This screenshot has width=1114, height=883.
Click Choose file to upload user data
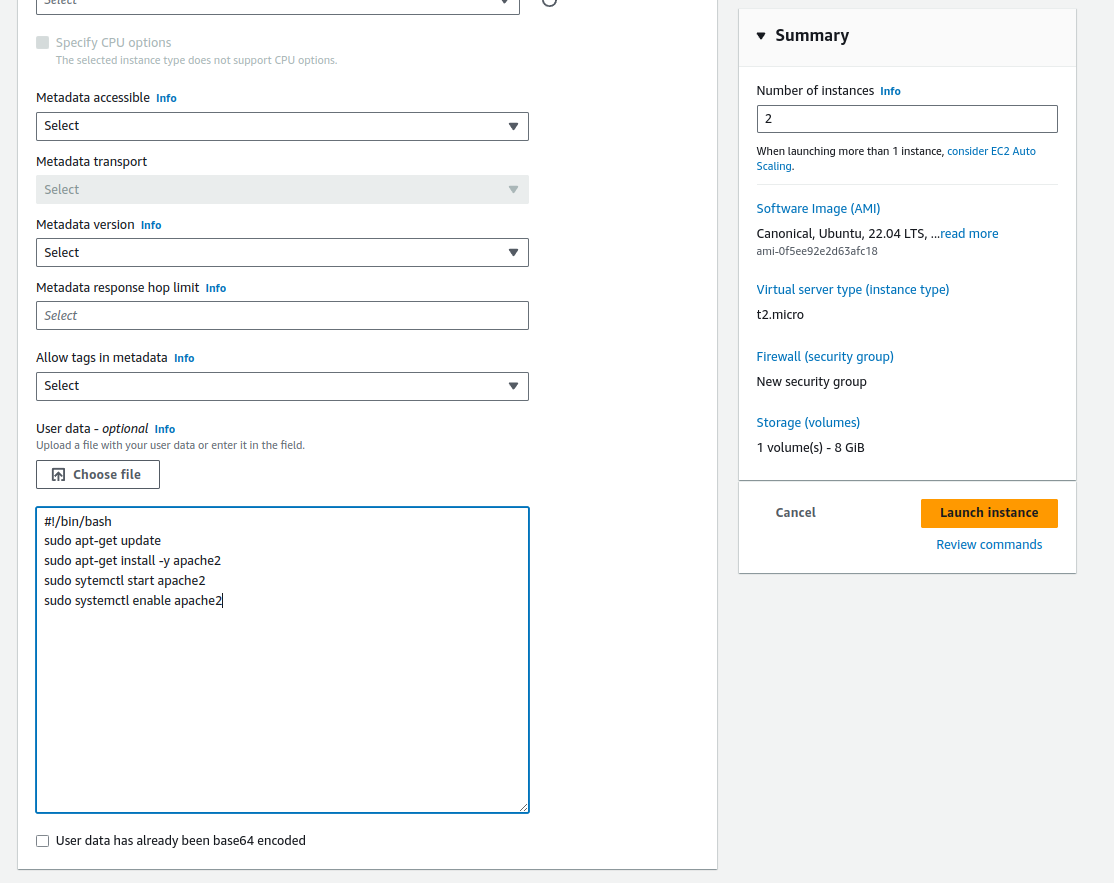click(98, 475)
